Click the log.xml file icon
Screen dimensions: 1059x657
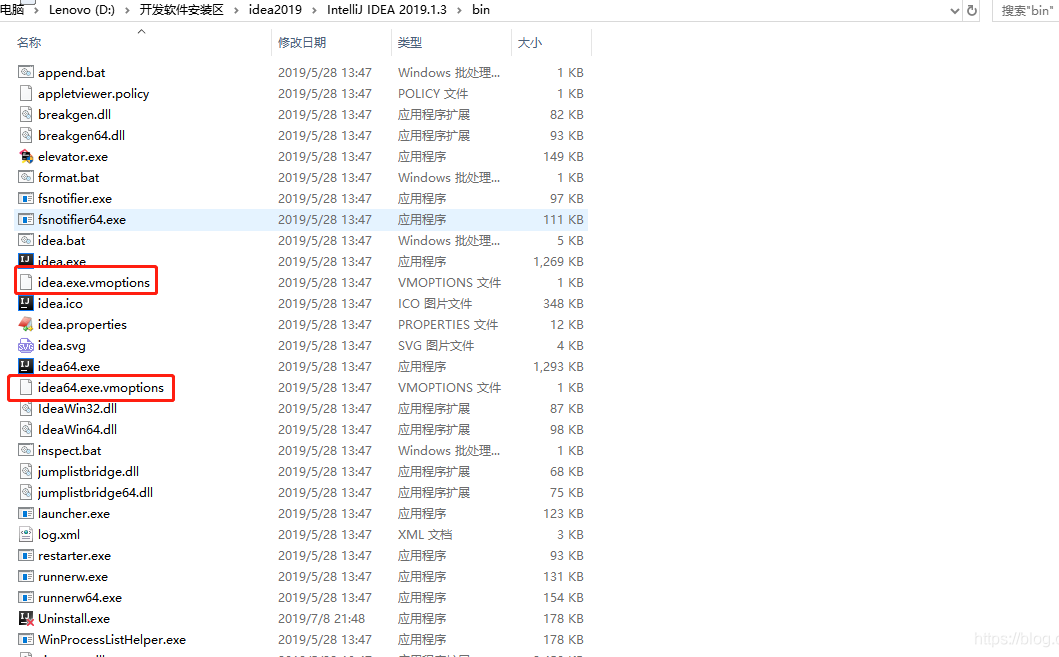pos(26,534)
